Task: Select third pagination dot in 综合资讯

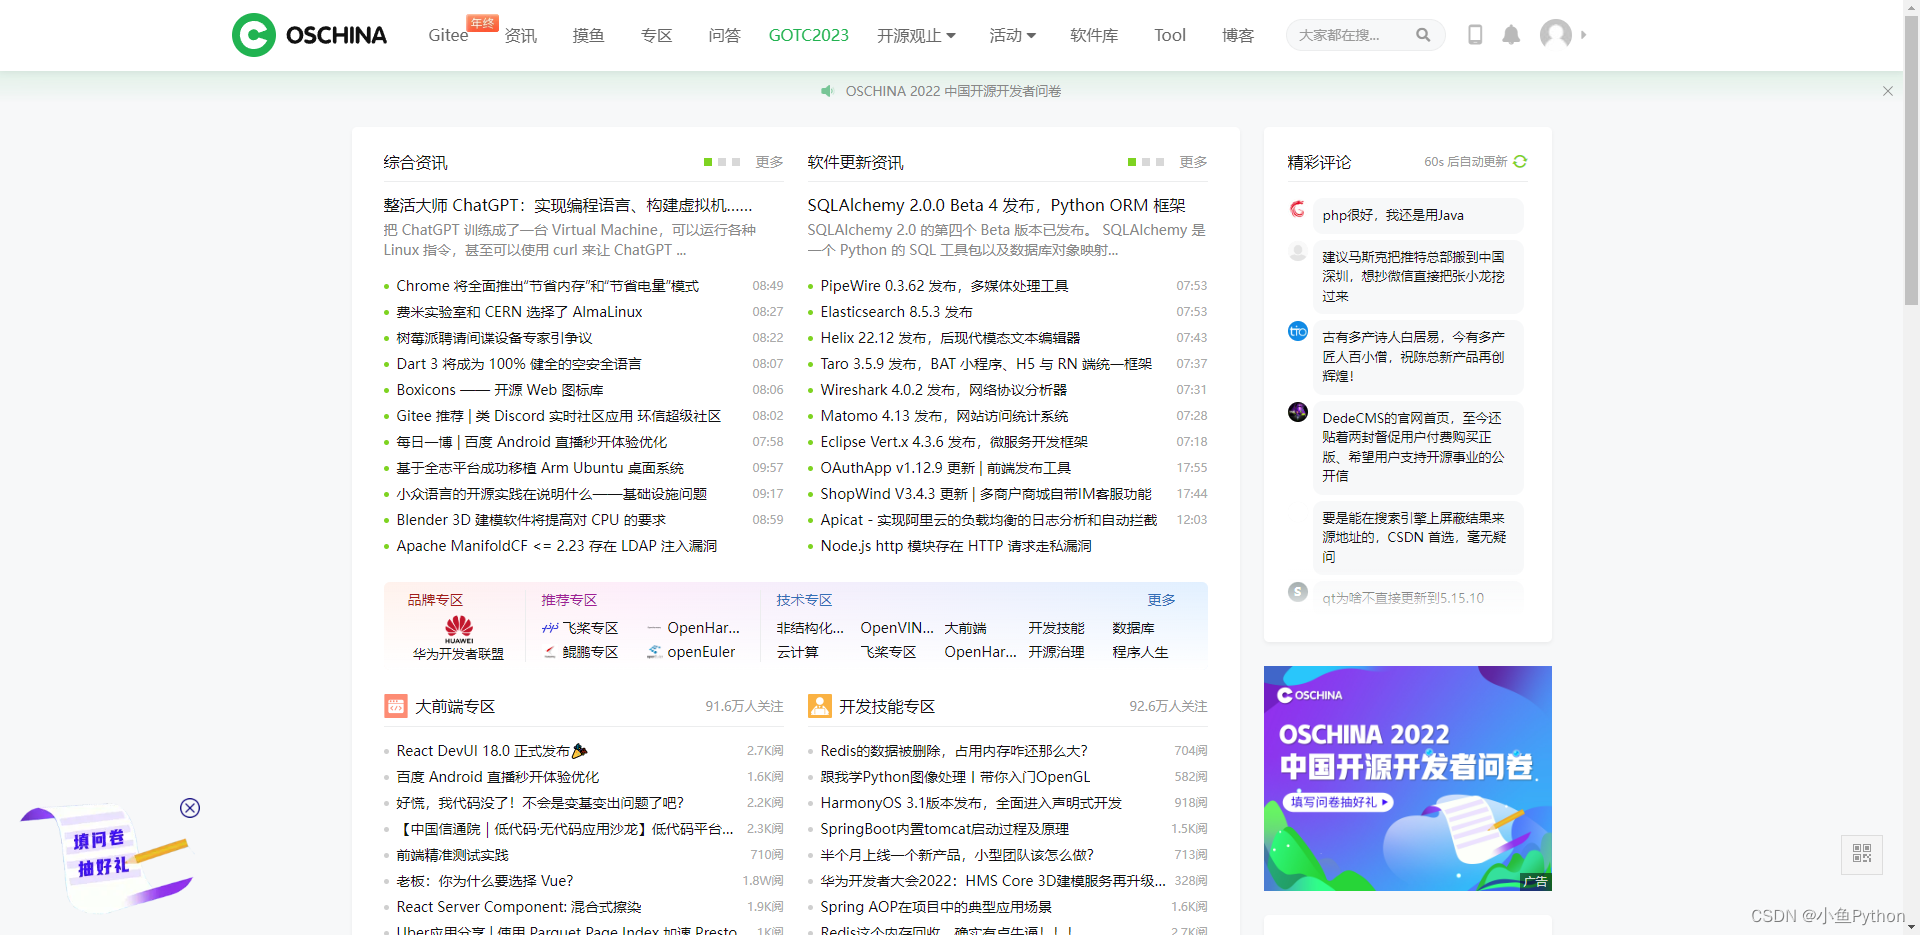Action: [736, 162]
